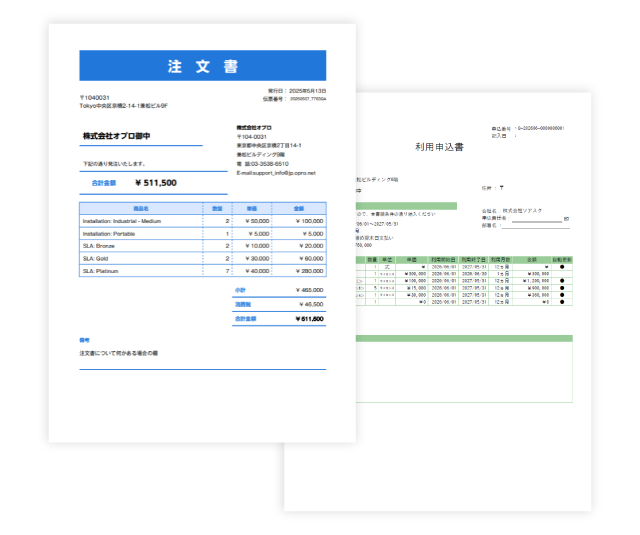Viewport: 640px width, 535px height.
Task: Click the 利用申込書 heading on the back document
Action: pos(439,147)
